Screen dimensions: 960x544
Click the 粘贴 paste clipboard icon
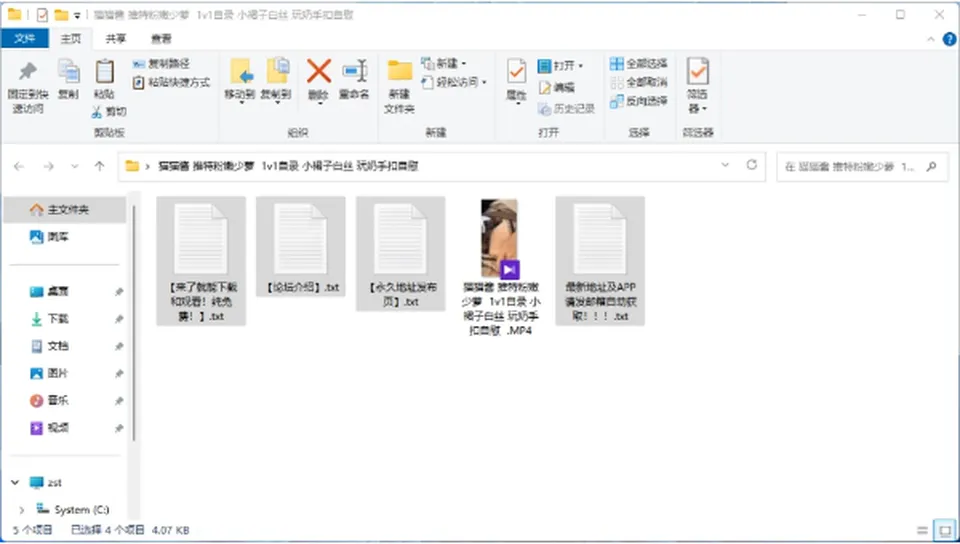pyautogui.click(x=105, y=72)
